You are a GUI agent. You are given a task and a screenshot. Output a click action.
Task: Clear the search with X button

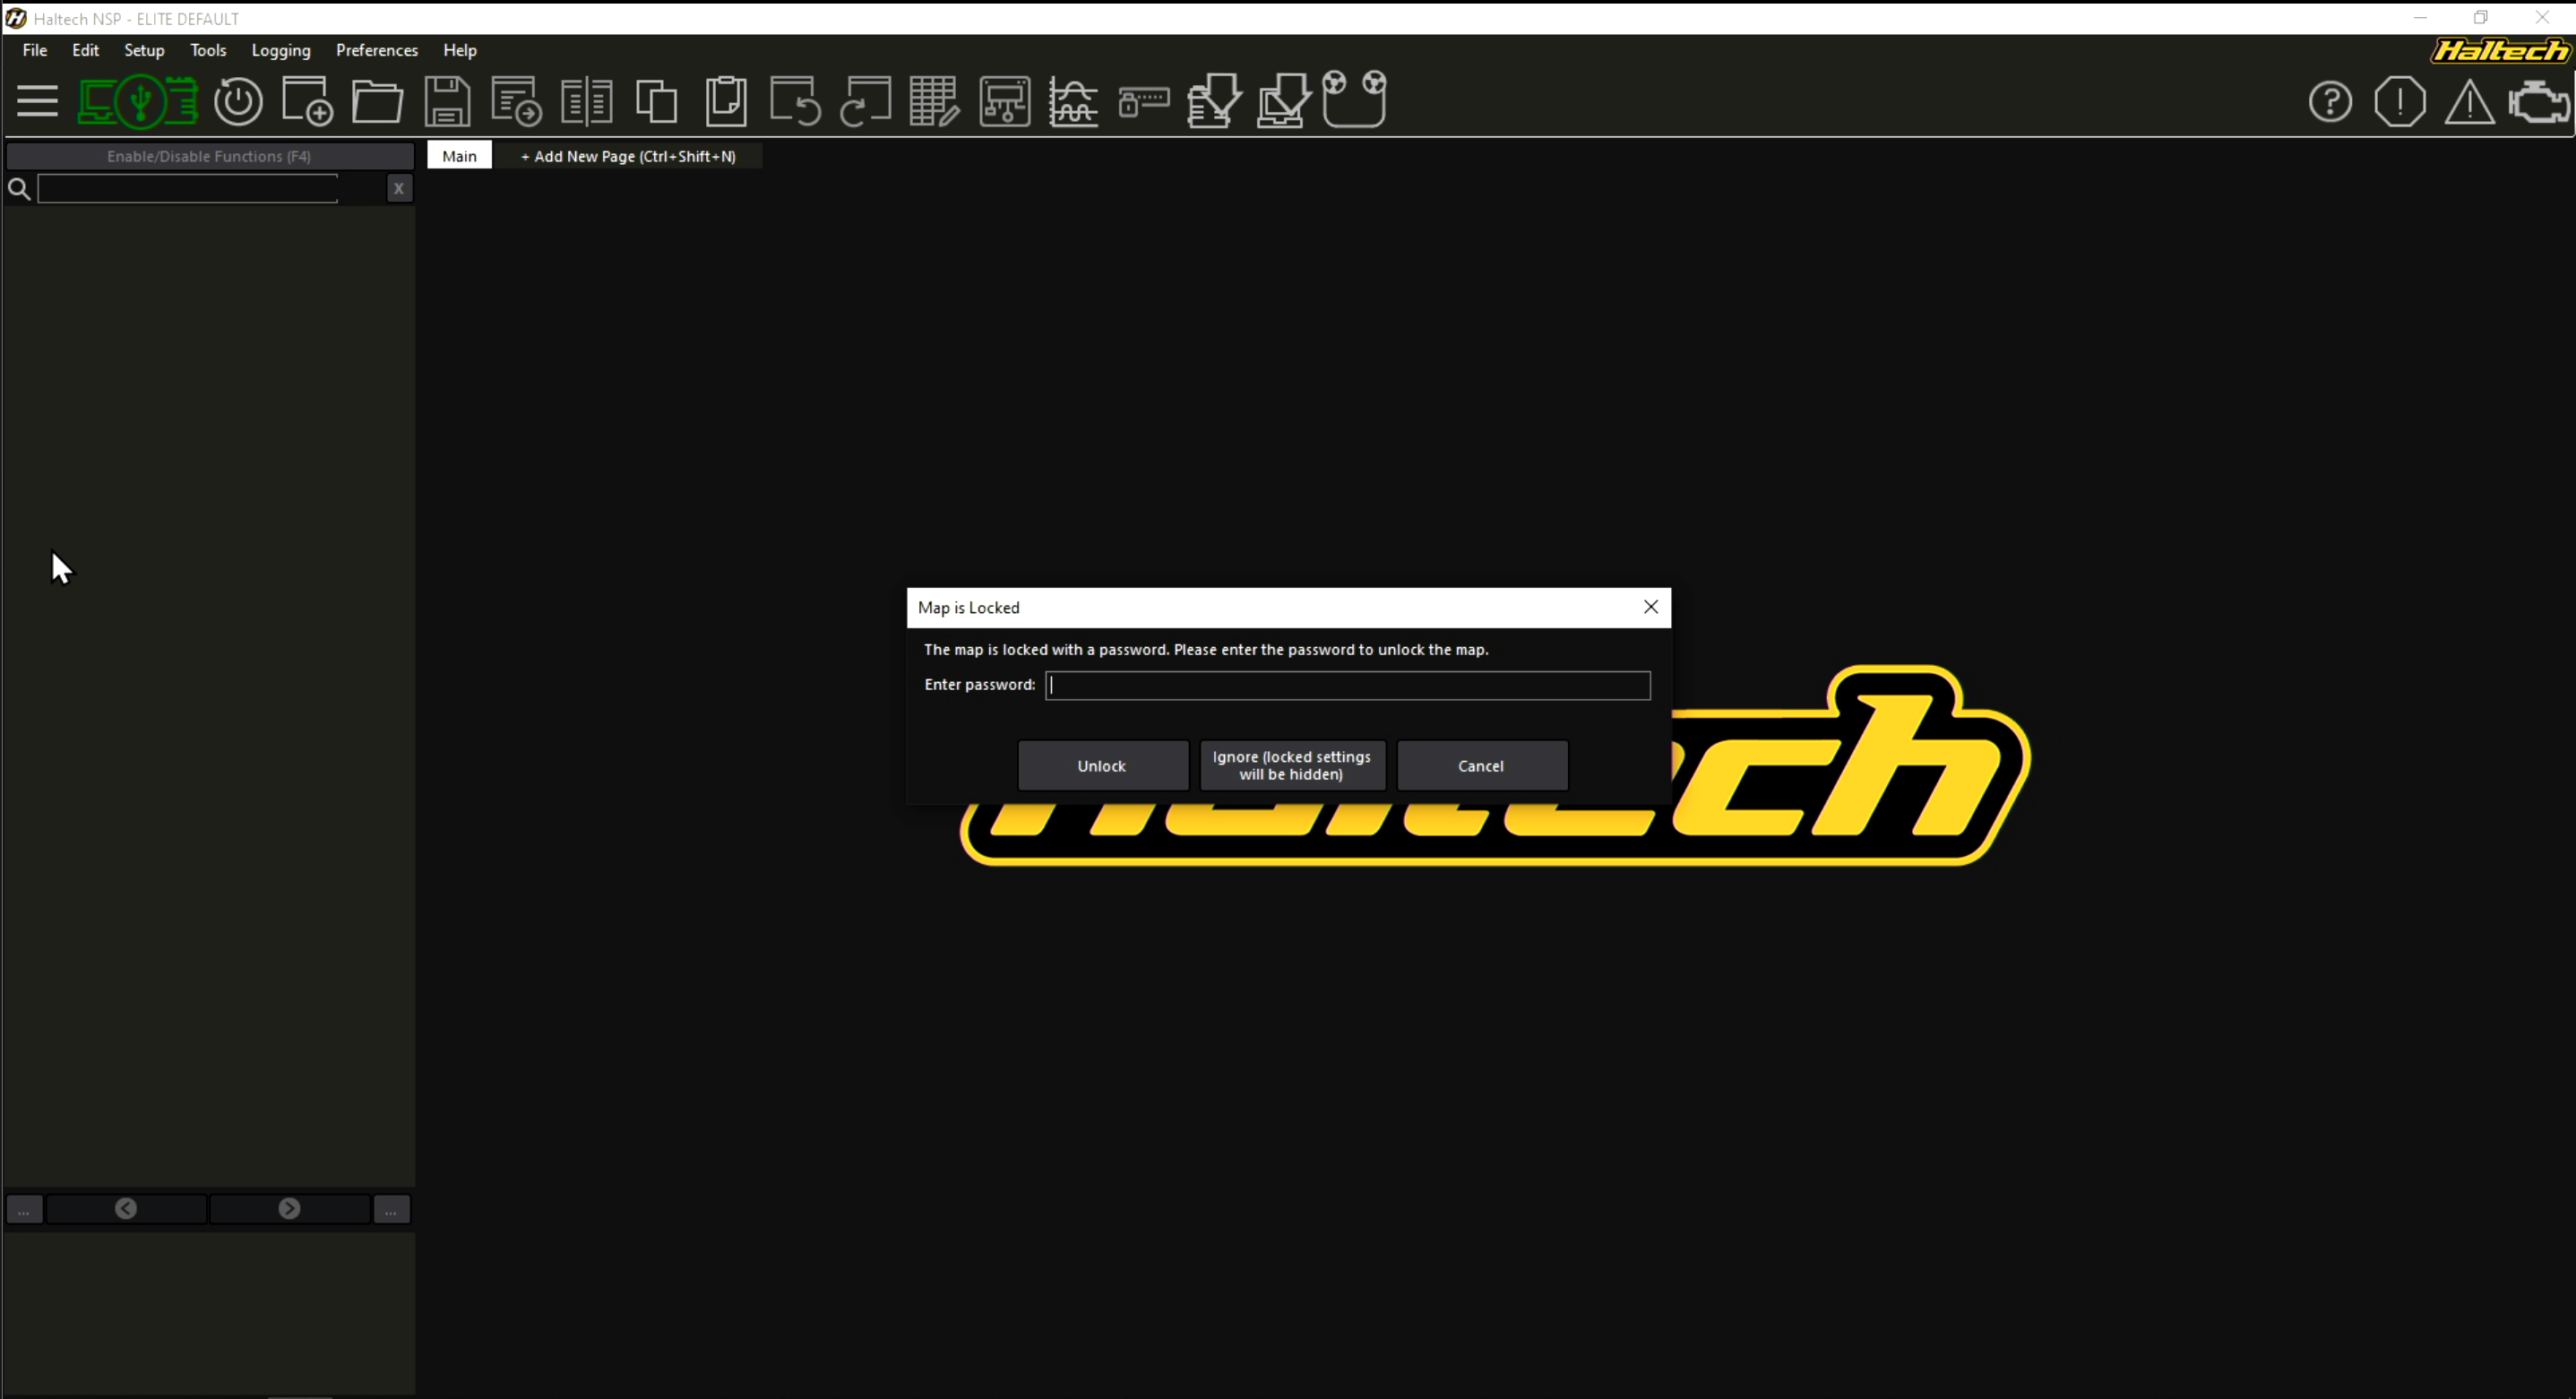click(x=399, y=188)
